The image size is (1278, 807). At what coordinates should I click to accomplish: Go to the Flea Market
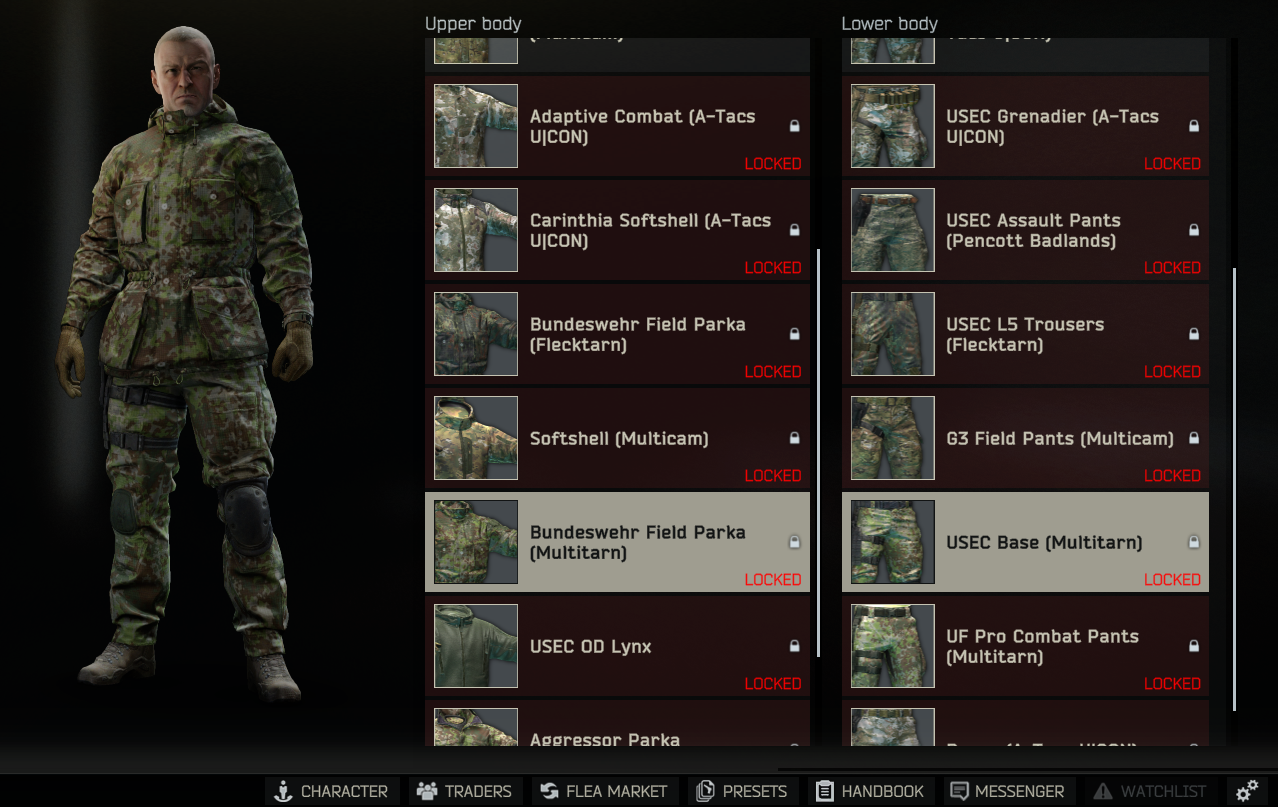point(604,791)
